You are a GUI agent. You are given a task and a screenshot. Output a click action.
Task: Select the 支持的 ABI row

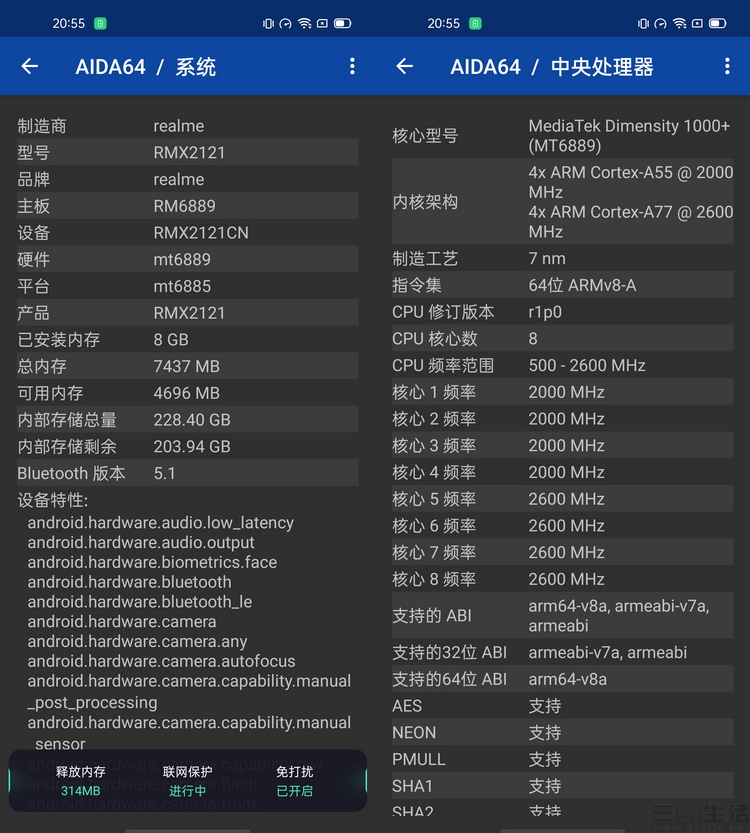tap(562, 616)
